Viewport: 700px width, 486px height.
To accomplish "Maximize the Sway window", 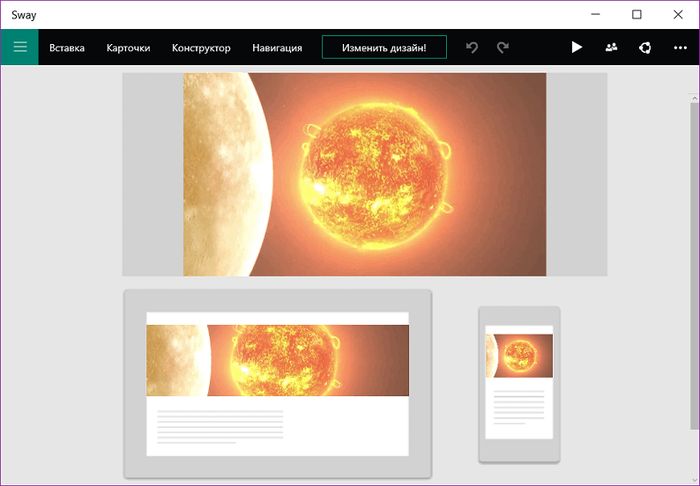I will pos(637,14).
